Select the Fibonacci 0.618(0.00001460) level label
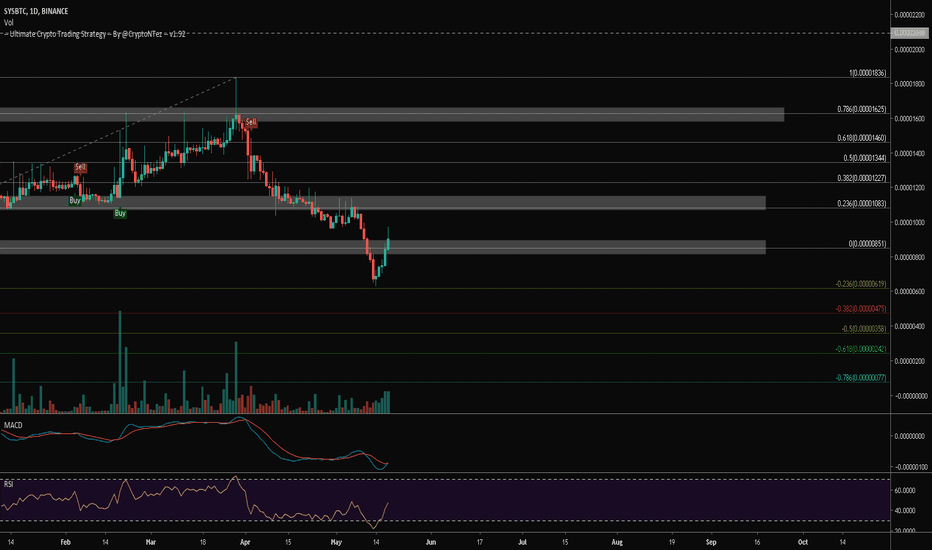Image resolution: width=932 pixels, height=550 pixels. [x=861, y=138]
